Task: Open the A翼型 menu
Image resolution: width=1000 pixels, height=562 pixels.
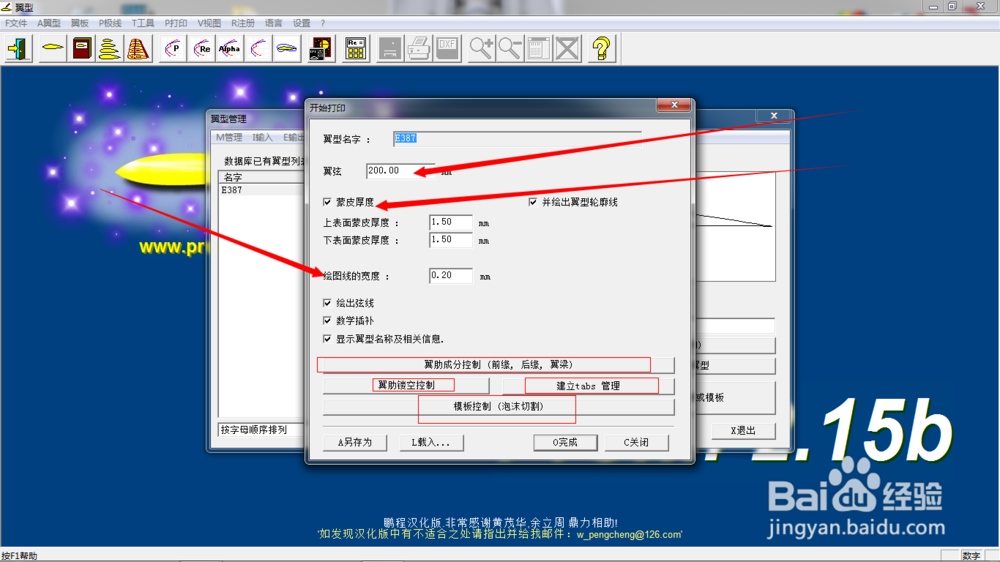Action: tap(48, 23)
